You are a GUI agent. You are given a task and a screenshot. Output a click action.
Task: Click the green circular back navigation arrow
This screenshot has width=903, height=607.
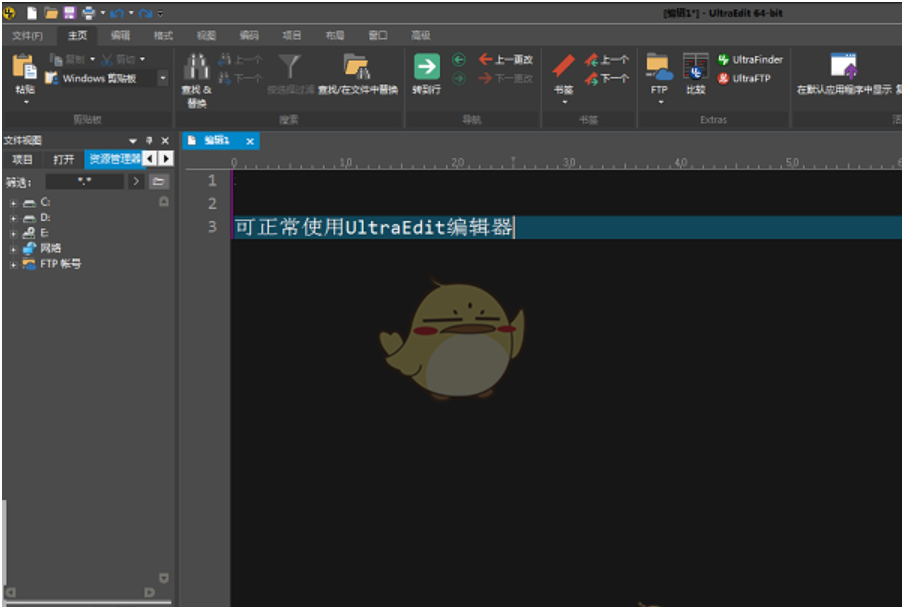point(459,59)
